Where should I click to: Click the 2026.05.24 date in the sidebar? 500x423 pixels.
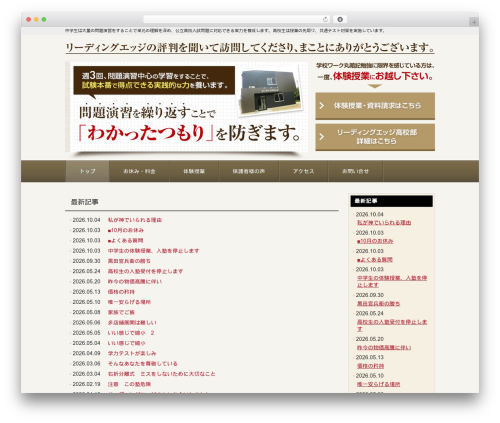(x=369, y=313)
